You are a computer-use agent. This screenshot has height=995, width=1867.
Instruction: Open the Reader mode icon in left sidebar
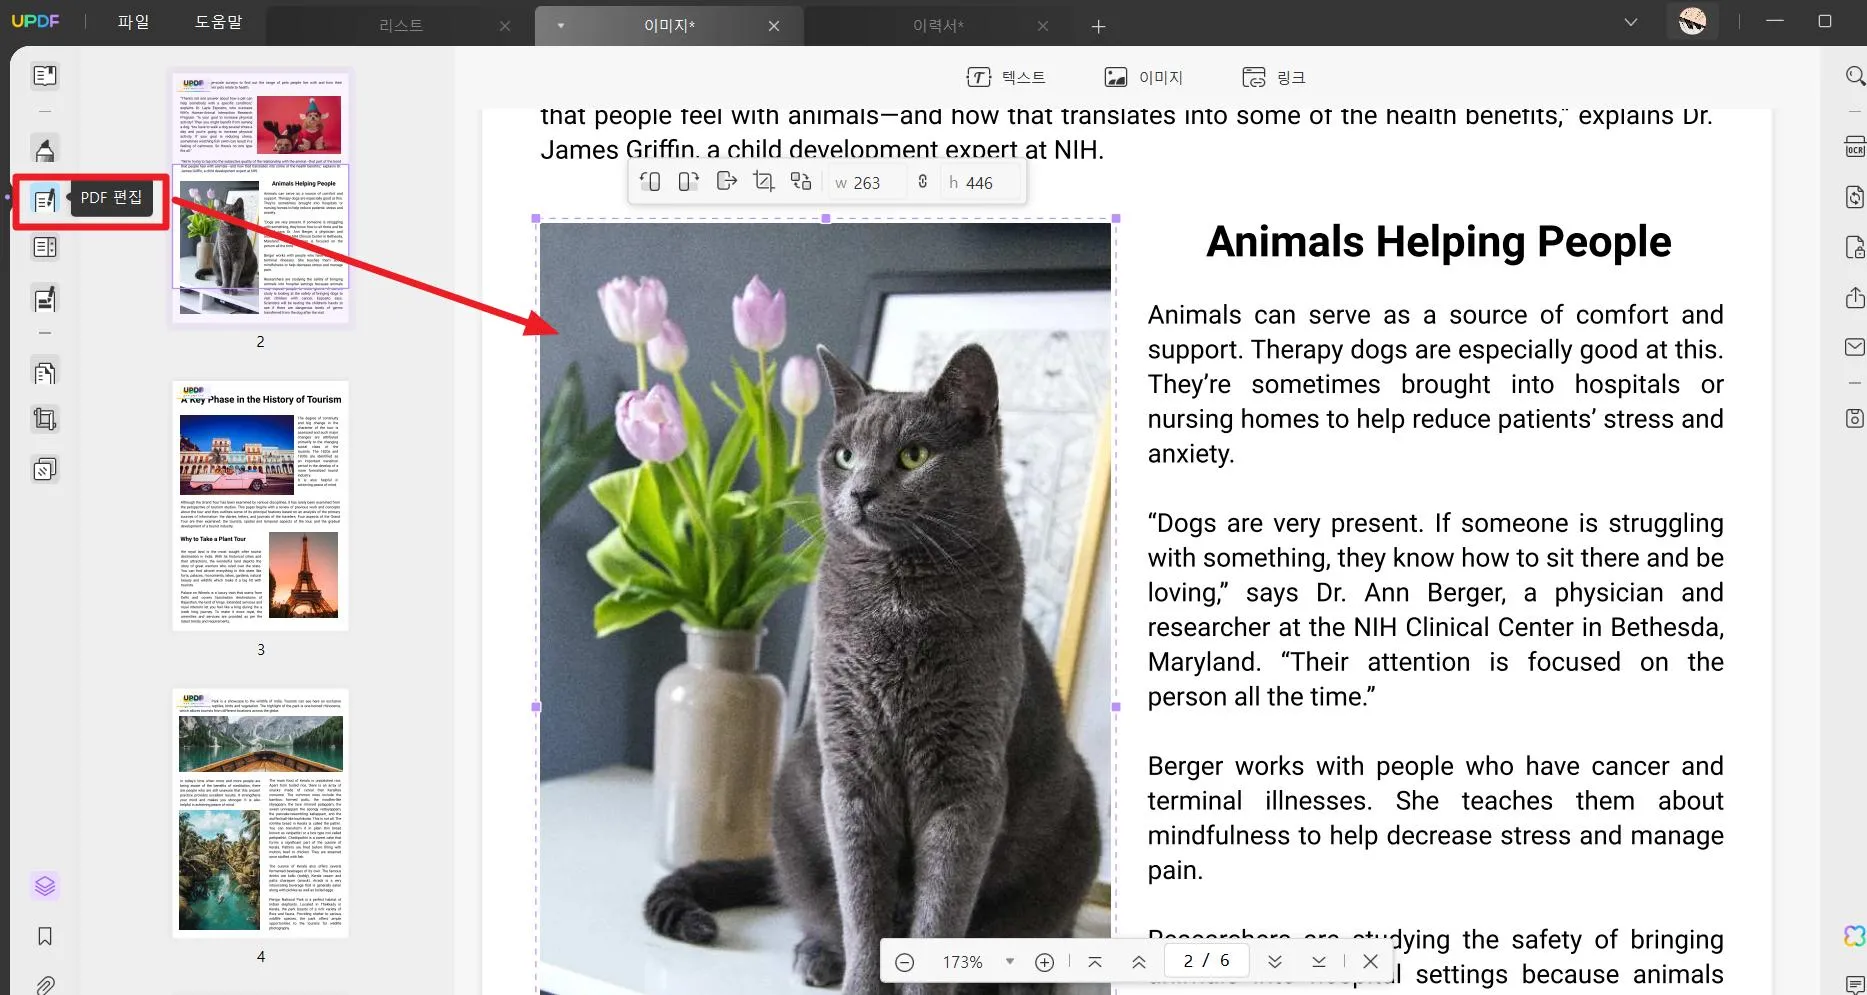[45, 76]
